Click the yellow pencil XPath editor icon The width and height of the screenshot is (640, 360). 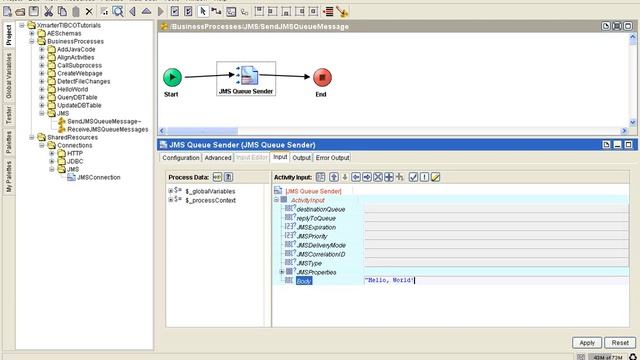(436, 177)
